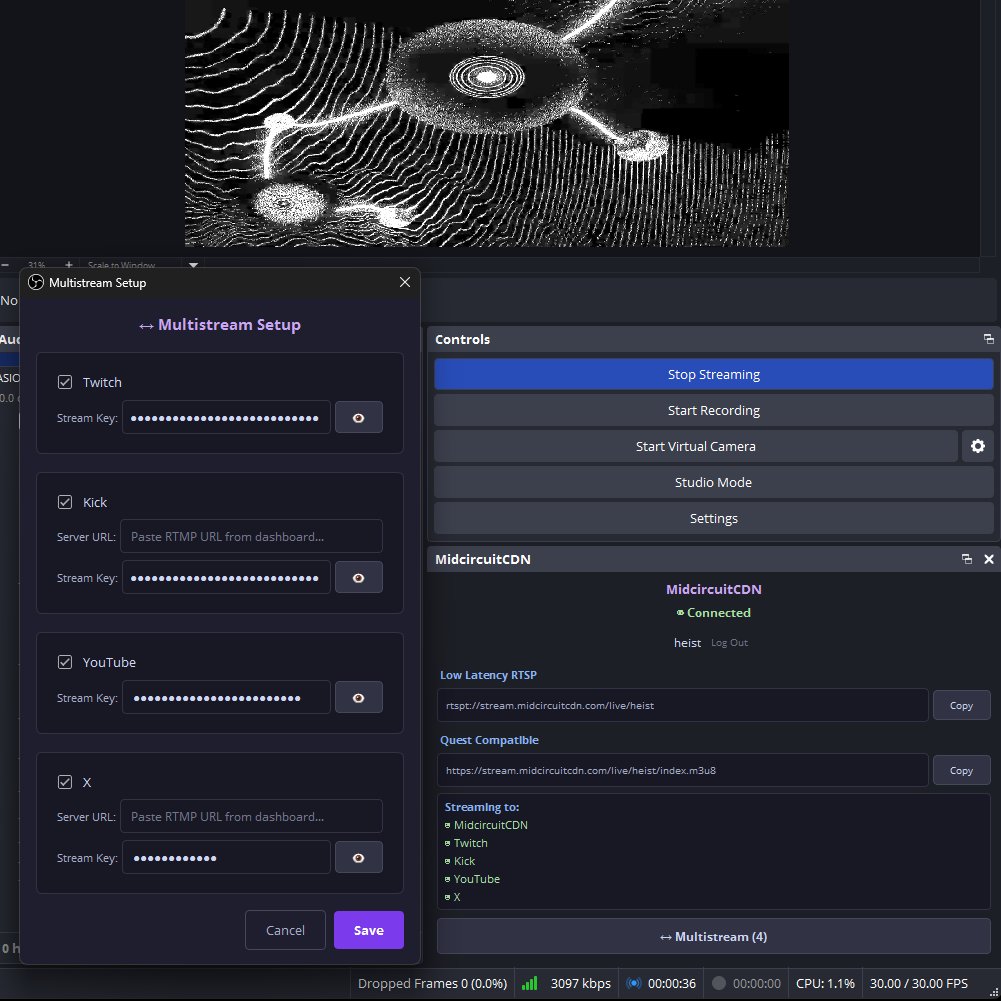Click the YouTube Stream Key field
Screen dimensions: 1001x1001
[227, 698]
